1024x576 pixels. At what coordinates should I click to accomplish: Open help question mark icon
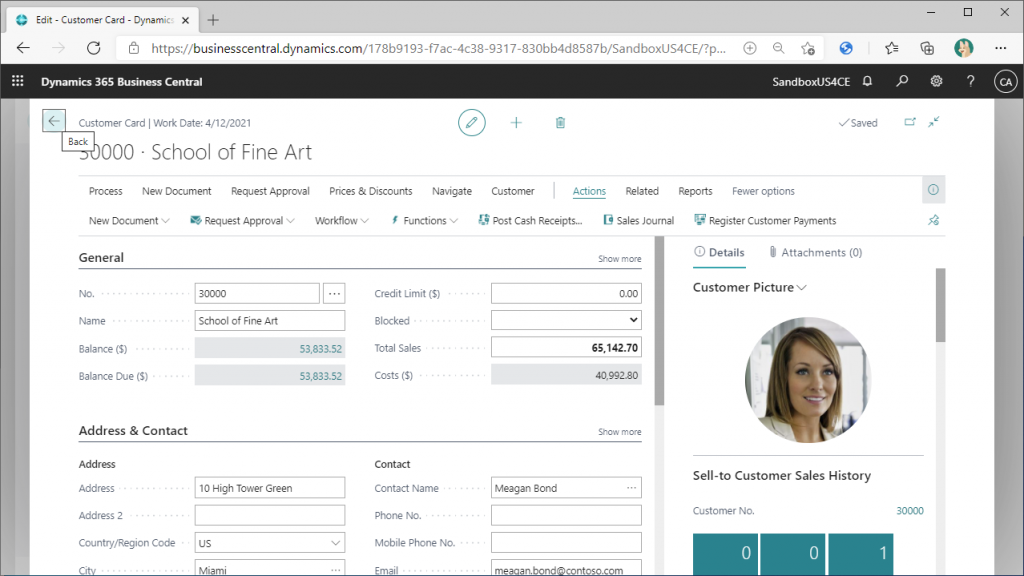pos(970,82)
